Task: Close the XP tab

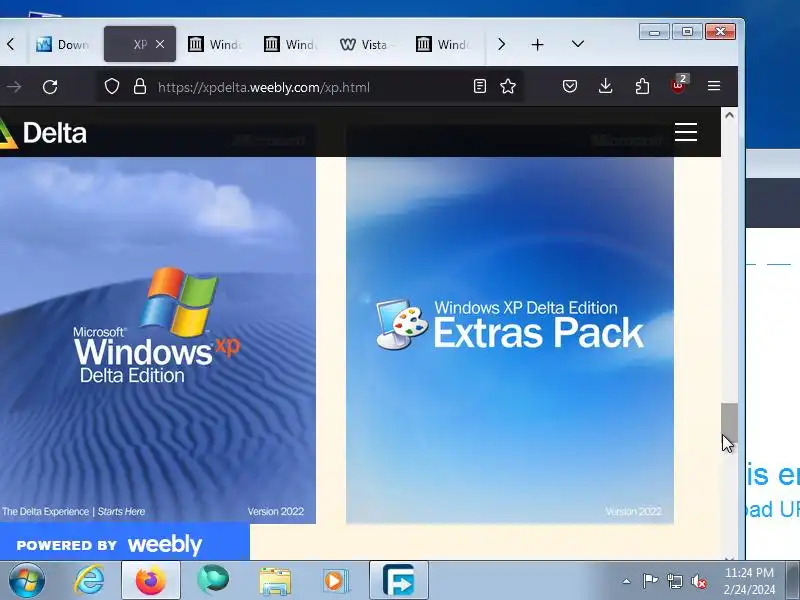Action: tap(160, 44)
